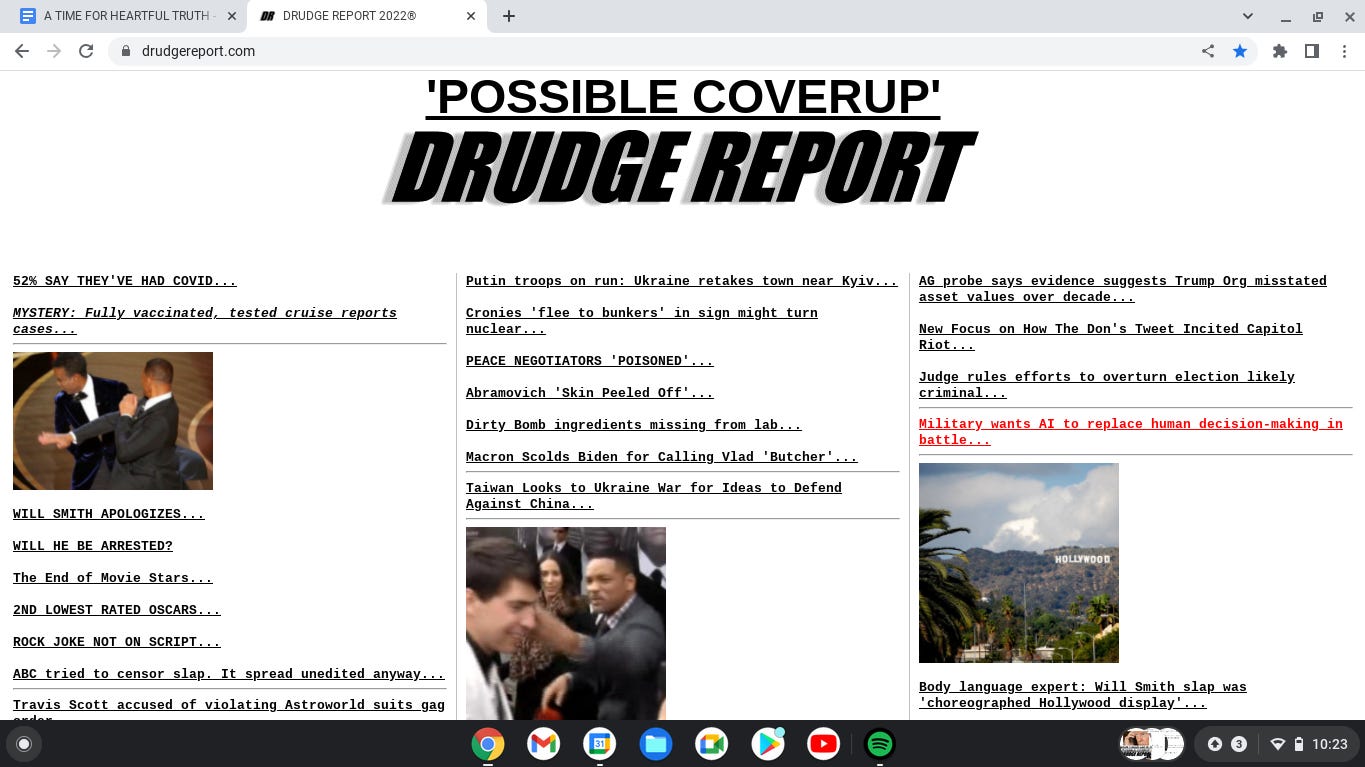Open New Focus on Don's Tweet link
The width and height of the screenshot is (1365, 767).
[x=1111, y=337]
